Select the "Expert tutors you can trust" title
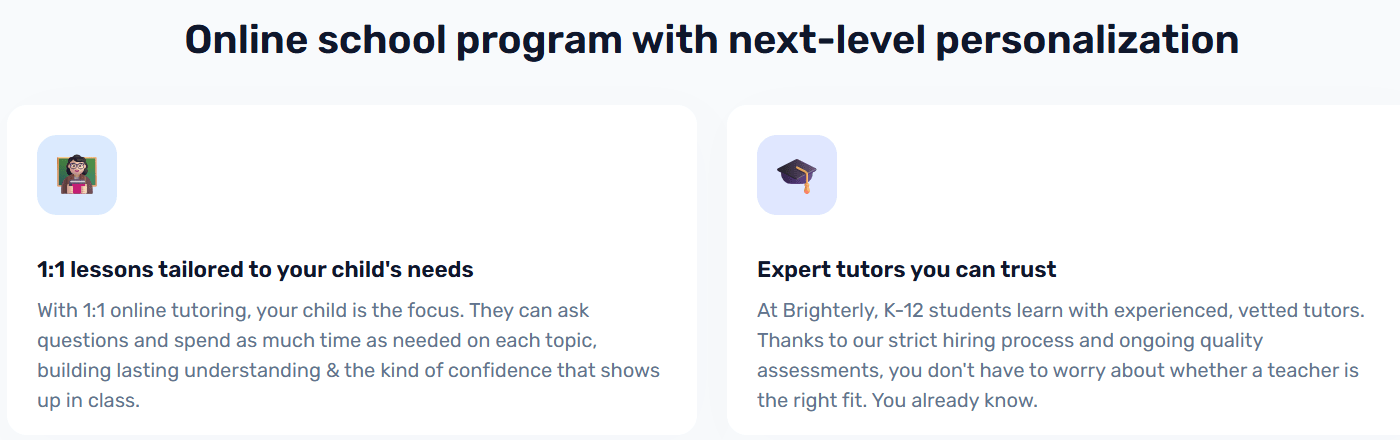The width and height of the screenshot is (1400, 440). [x=906, y=270]
